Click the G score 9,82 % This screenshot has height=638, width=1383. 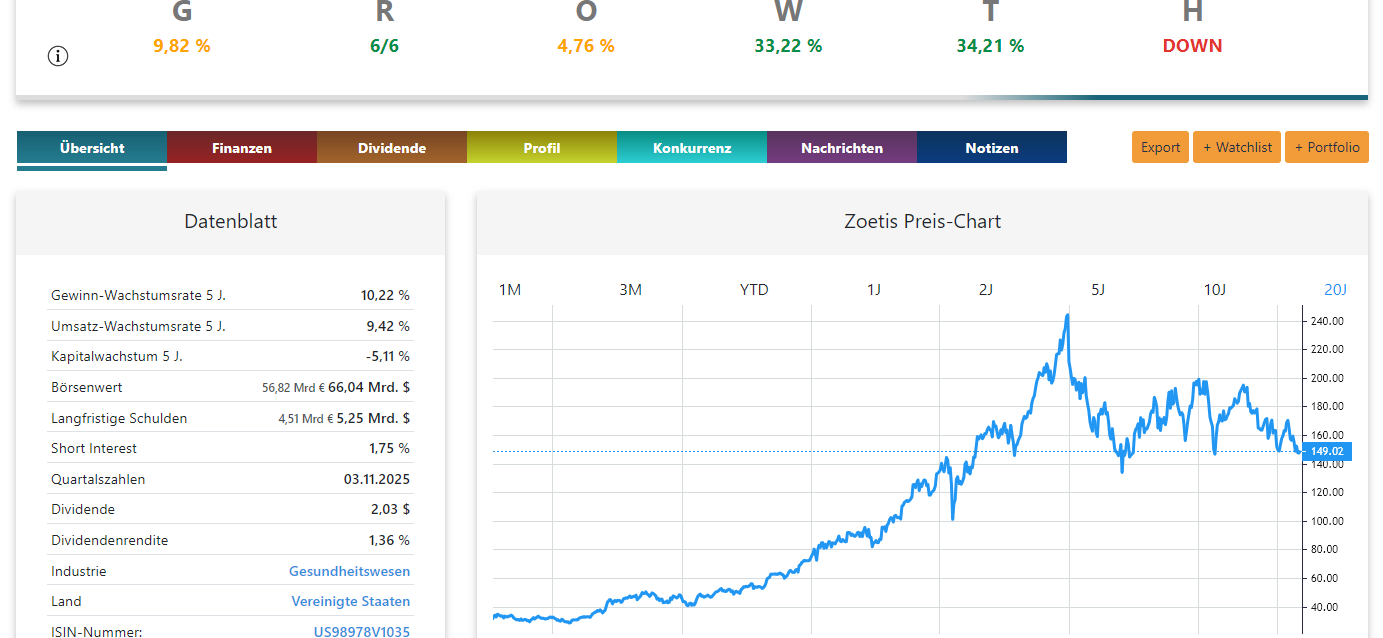(182, 46)
